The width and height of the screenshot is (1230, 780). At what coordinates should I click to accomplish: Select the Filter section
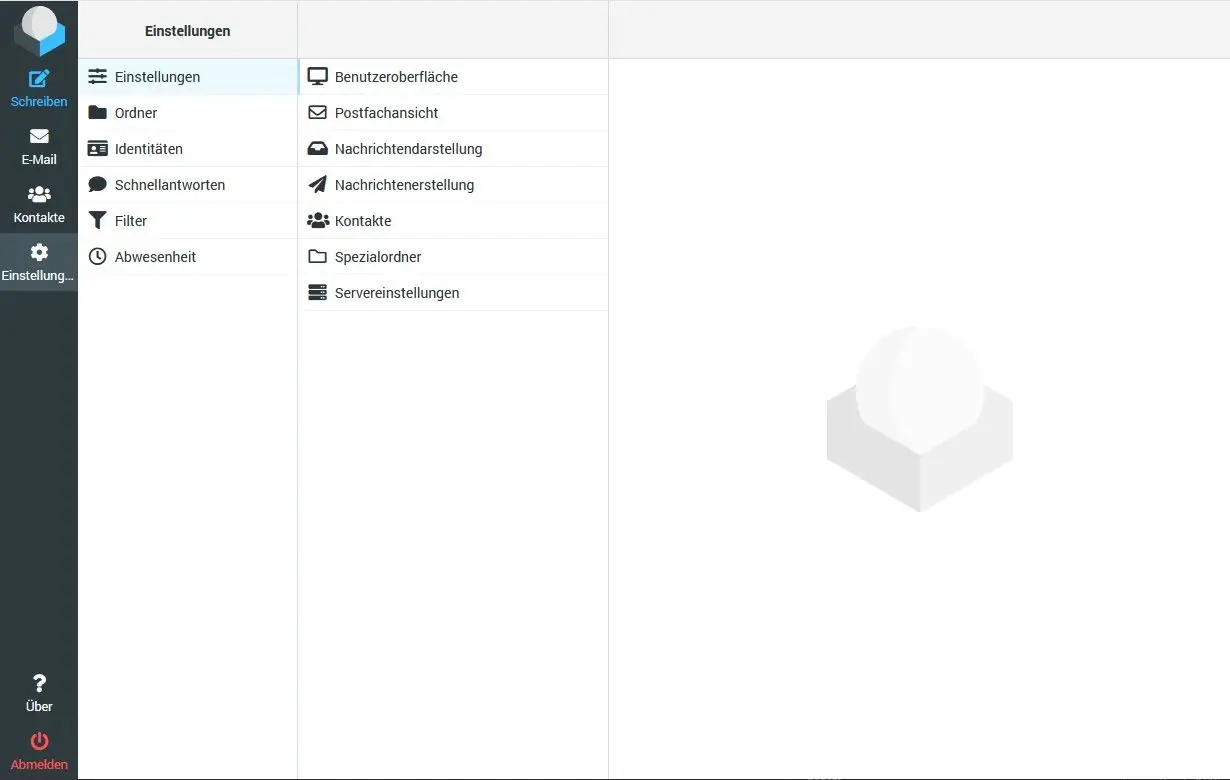pos(130,221)
